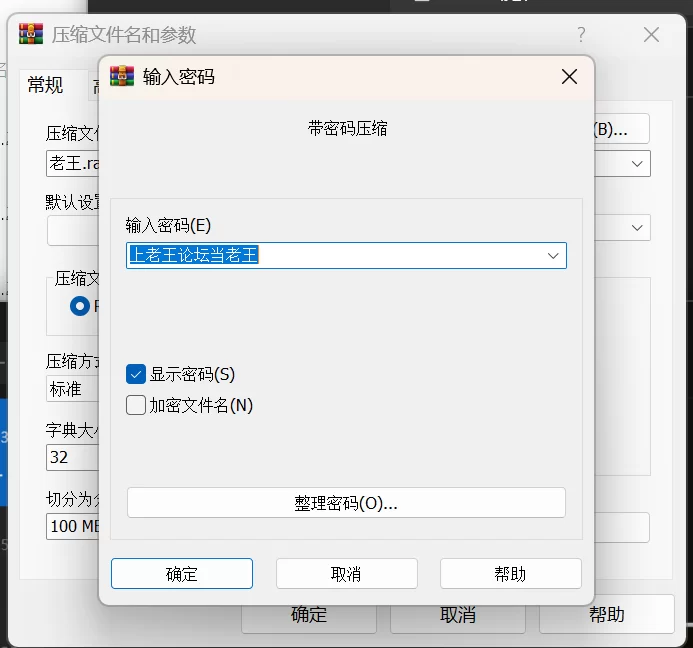Click the 切分 volume size field showing 100 MB
Viewport: 693px width, 648px height.
point(72,526)
